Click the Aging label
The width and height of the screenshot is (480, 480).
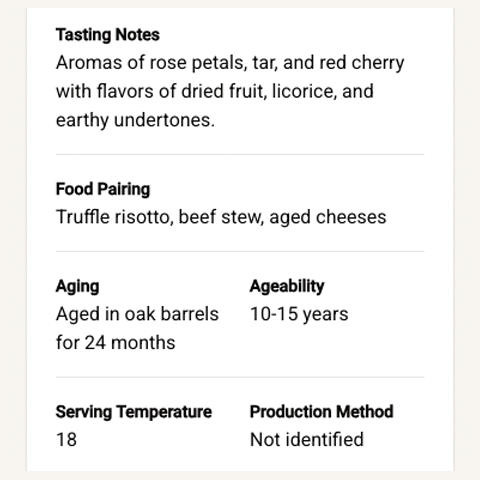(x=77, y=286)
